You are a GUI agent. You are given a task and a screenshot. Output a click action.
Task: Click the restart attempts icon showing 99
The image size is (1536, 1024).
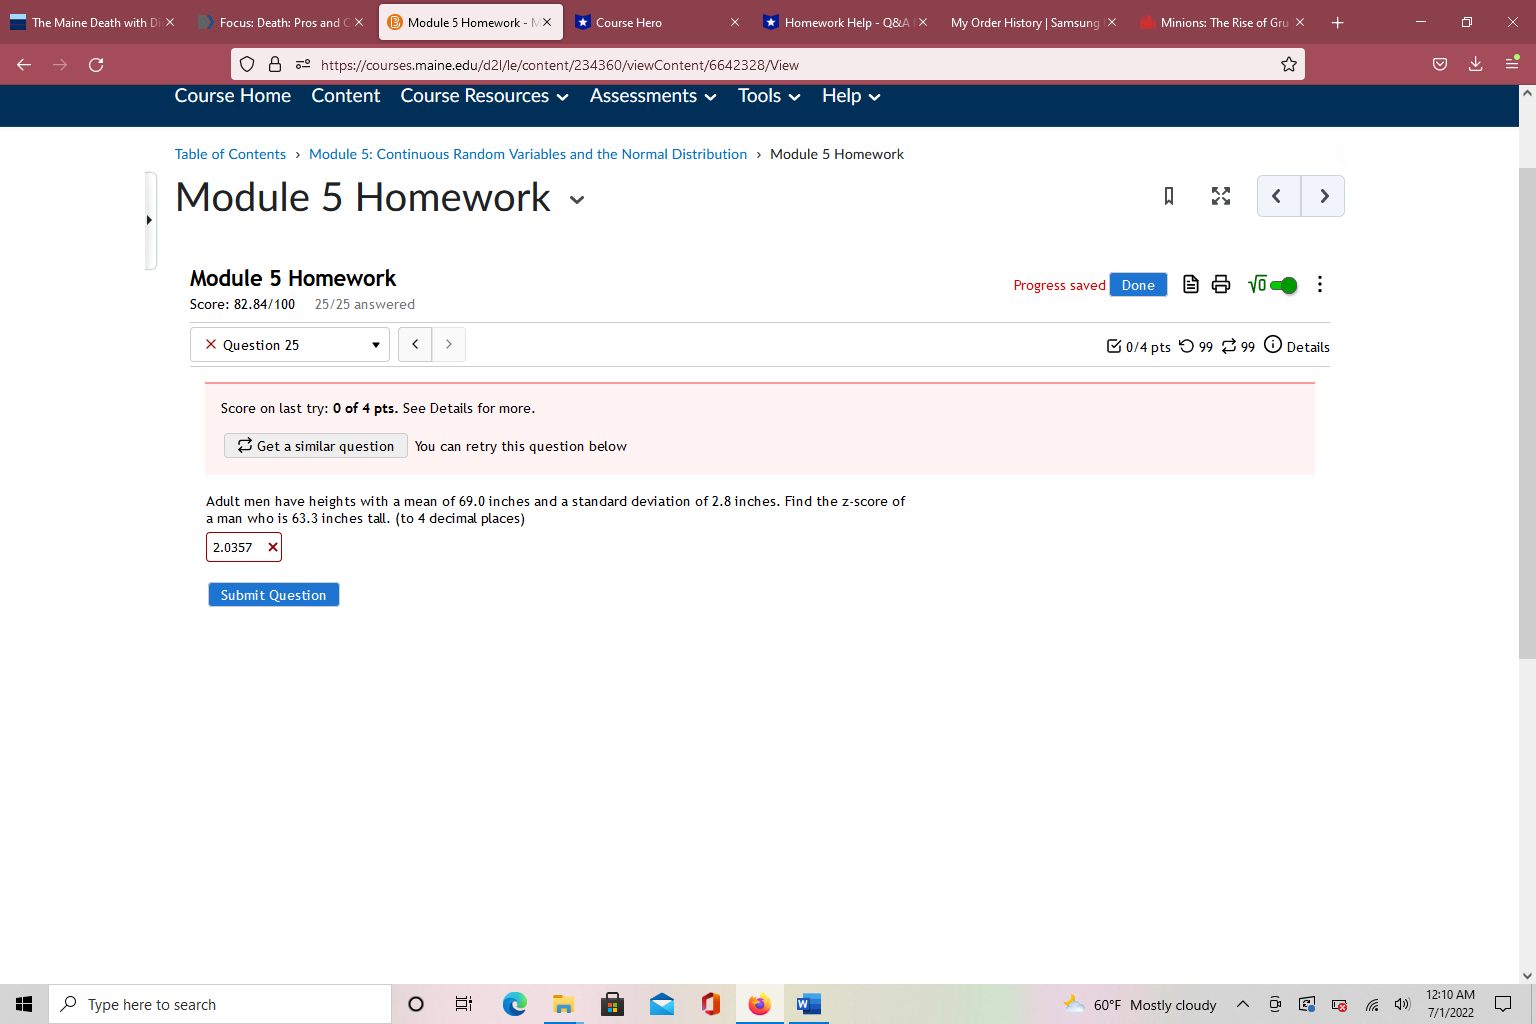1186,346
